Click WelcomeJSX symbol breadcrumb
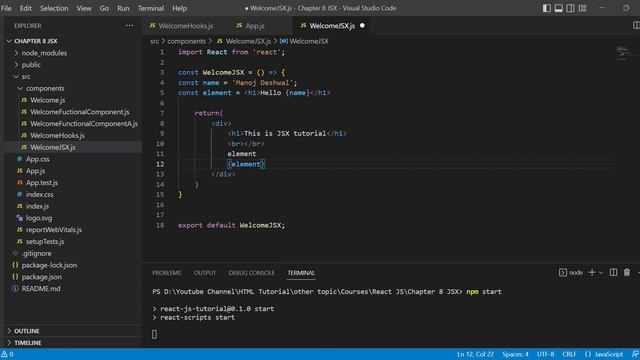Viewport: 640px width, 360px height. [x=304, y=41]
